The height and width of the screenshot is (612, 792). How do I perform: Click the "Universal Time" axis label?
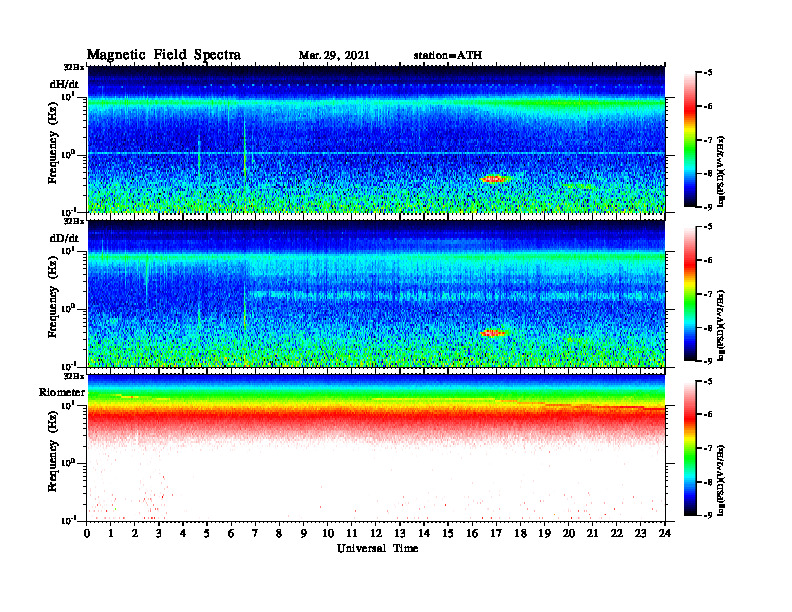click(x=377, y=548)
